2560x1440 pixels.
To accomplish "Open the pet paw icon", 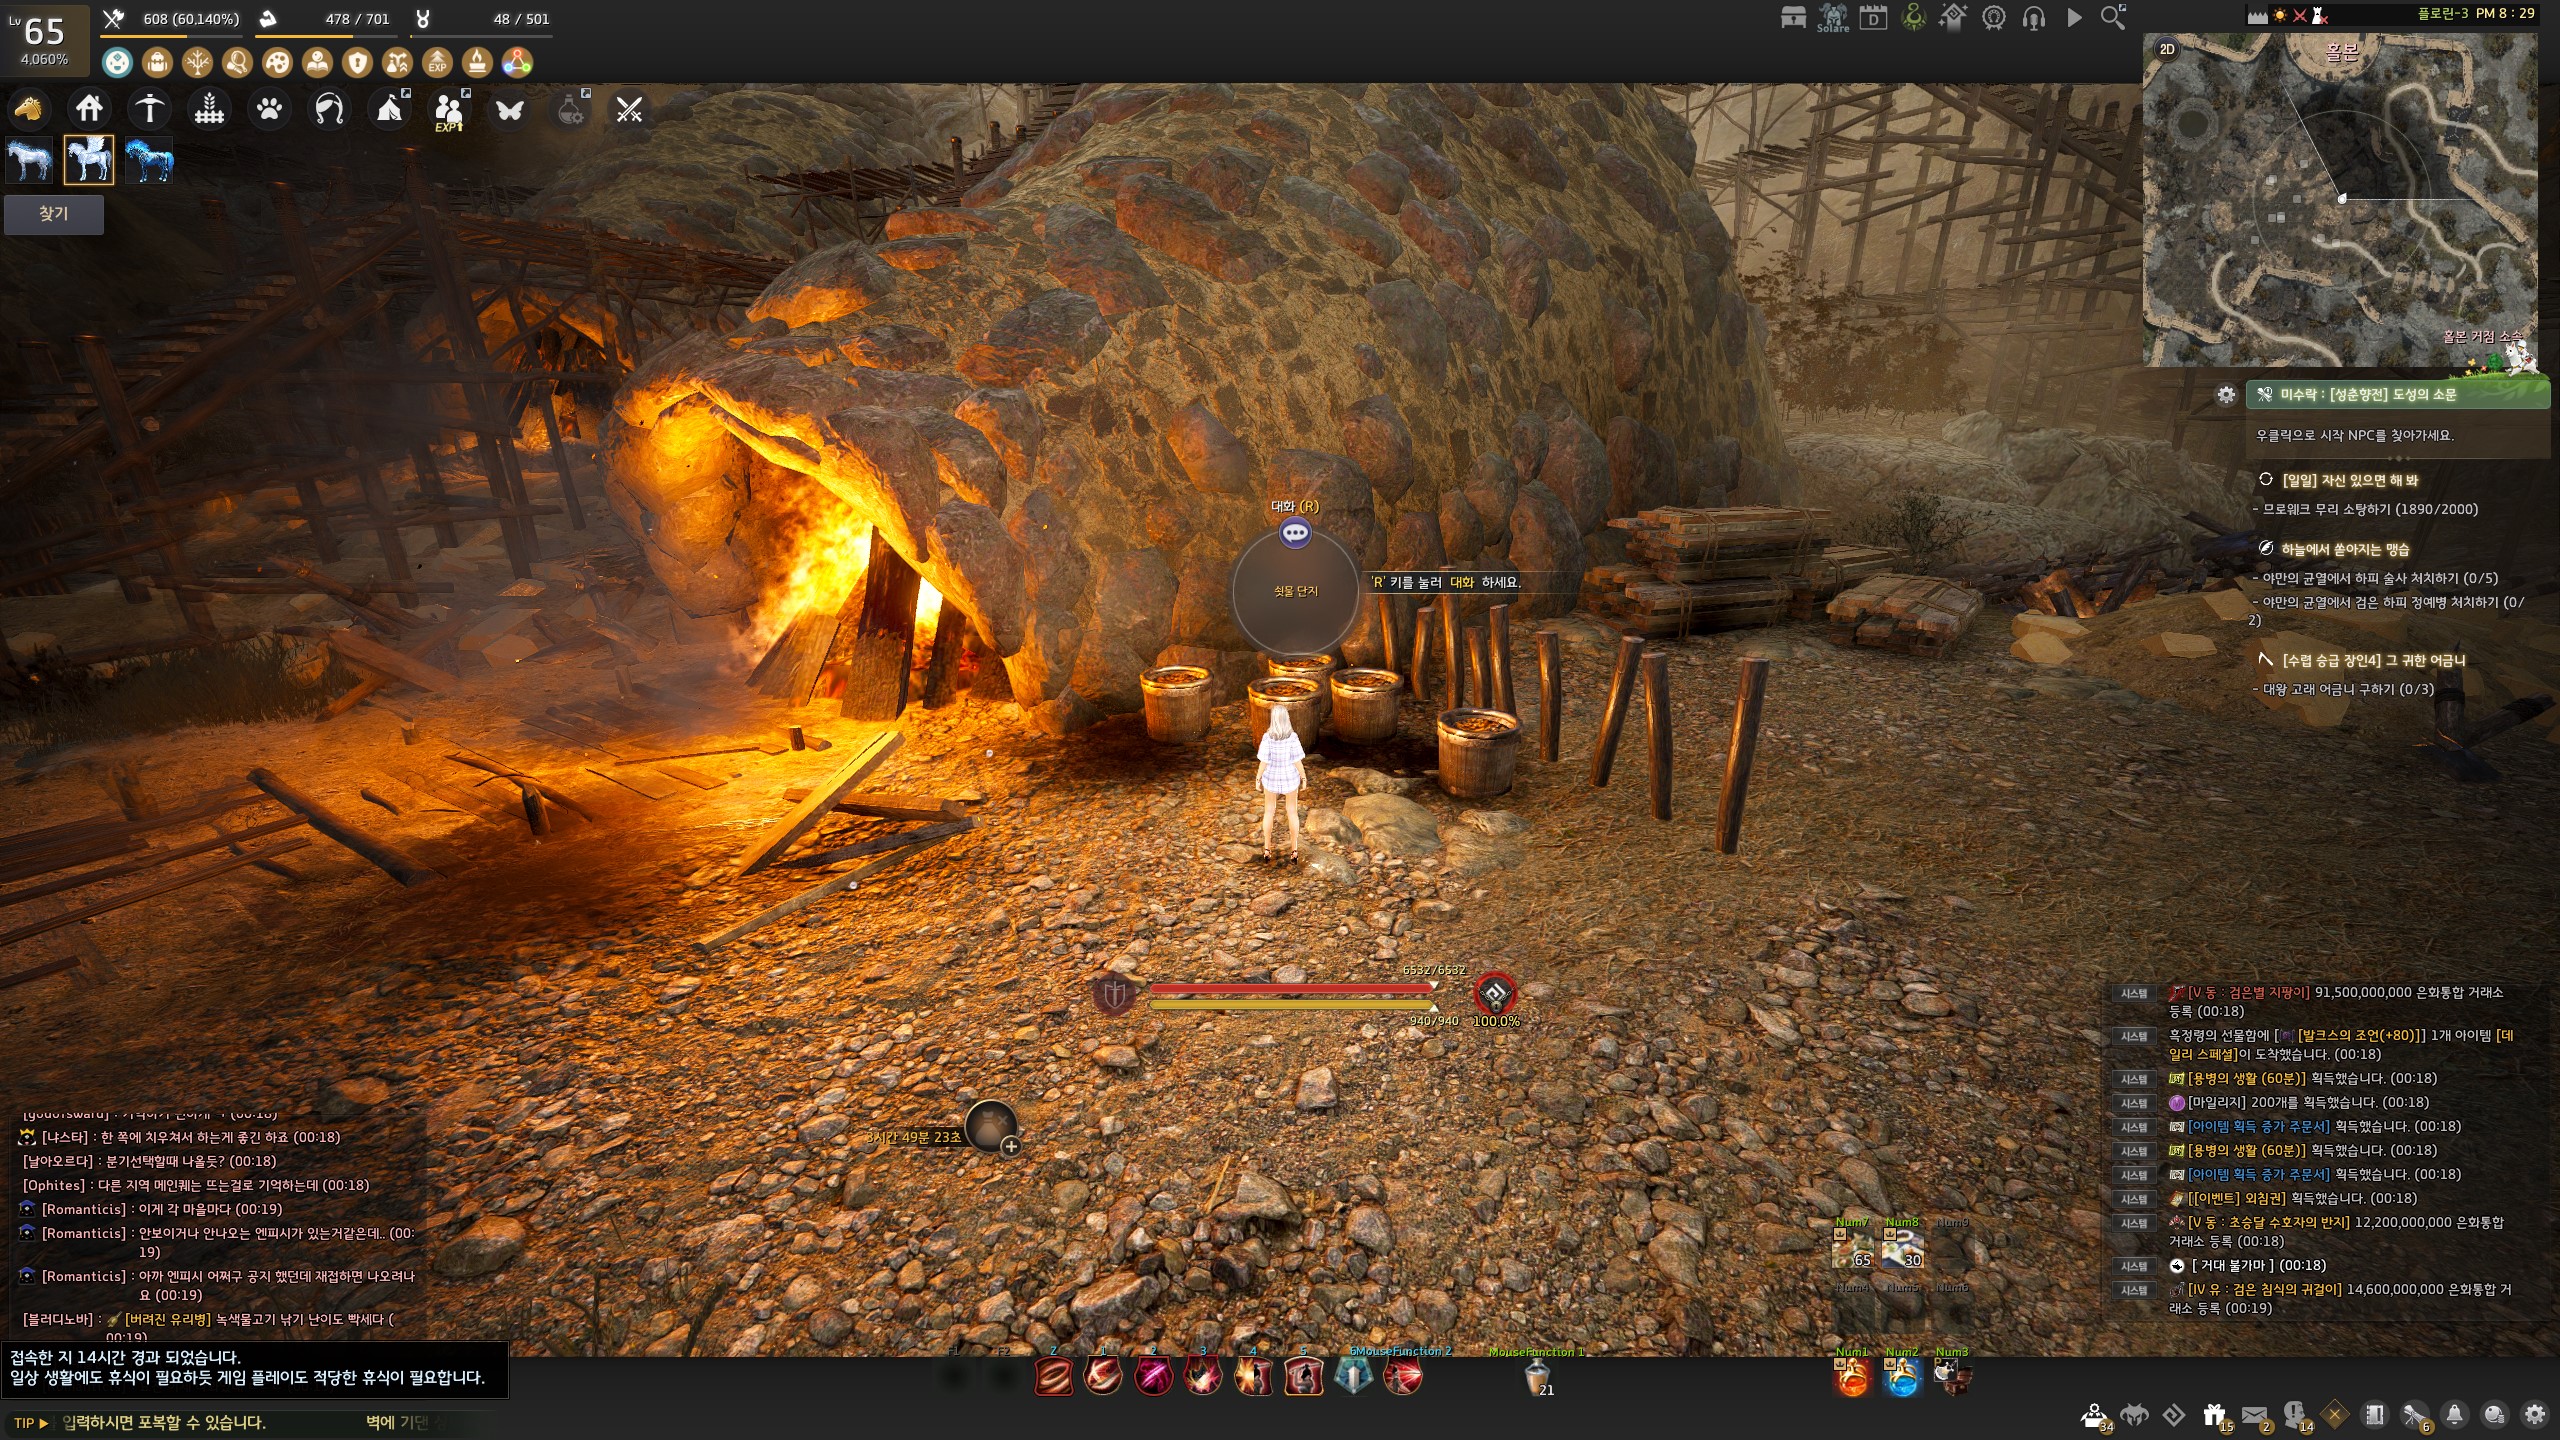I will (x=269, y=108).
